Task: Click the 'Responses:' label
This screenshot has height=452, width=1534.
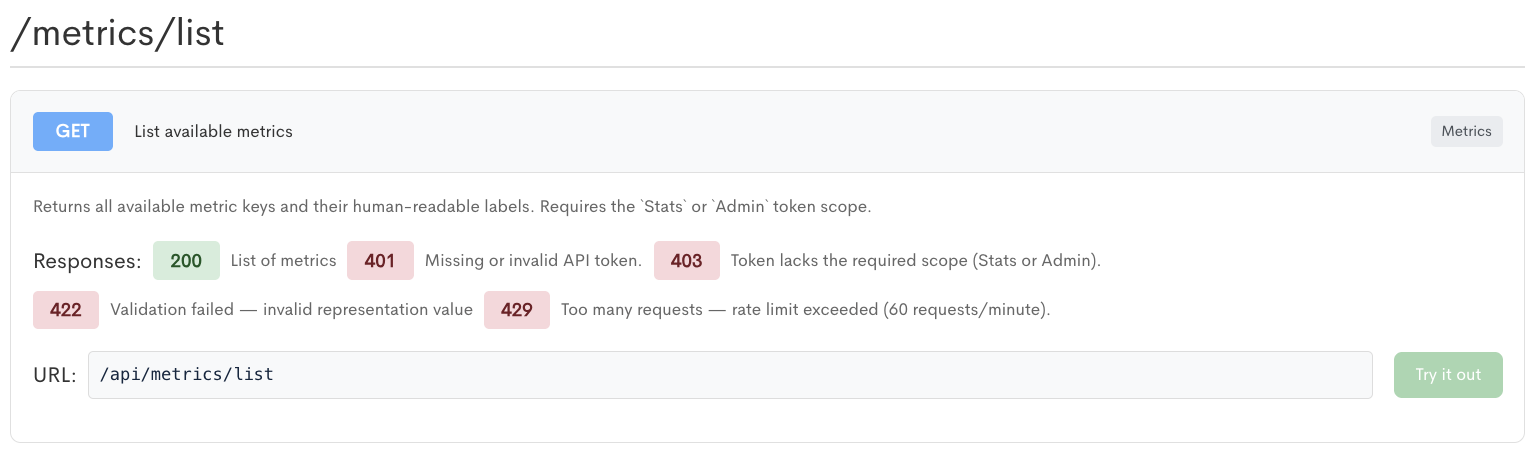Action: [87, 262]
